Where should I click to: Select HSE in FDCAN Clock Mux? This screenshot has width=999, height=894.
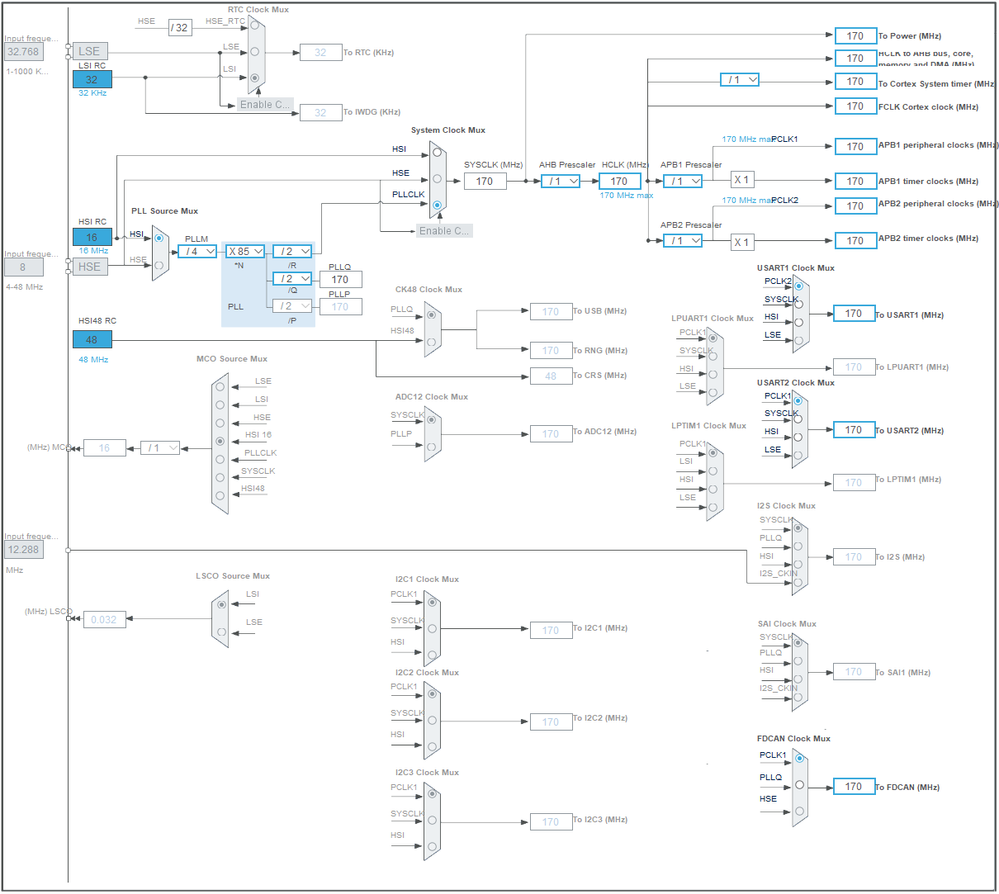[x=800, y=811]
